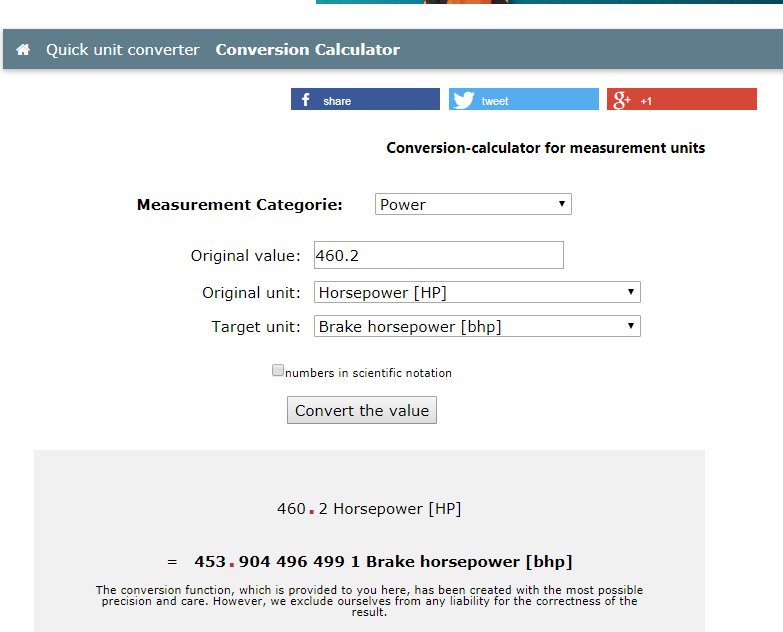Enable the scientific notation checkbox
Image resolution: width=783 pixels, height=632 pixels.
tap(278, 371)
